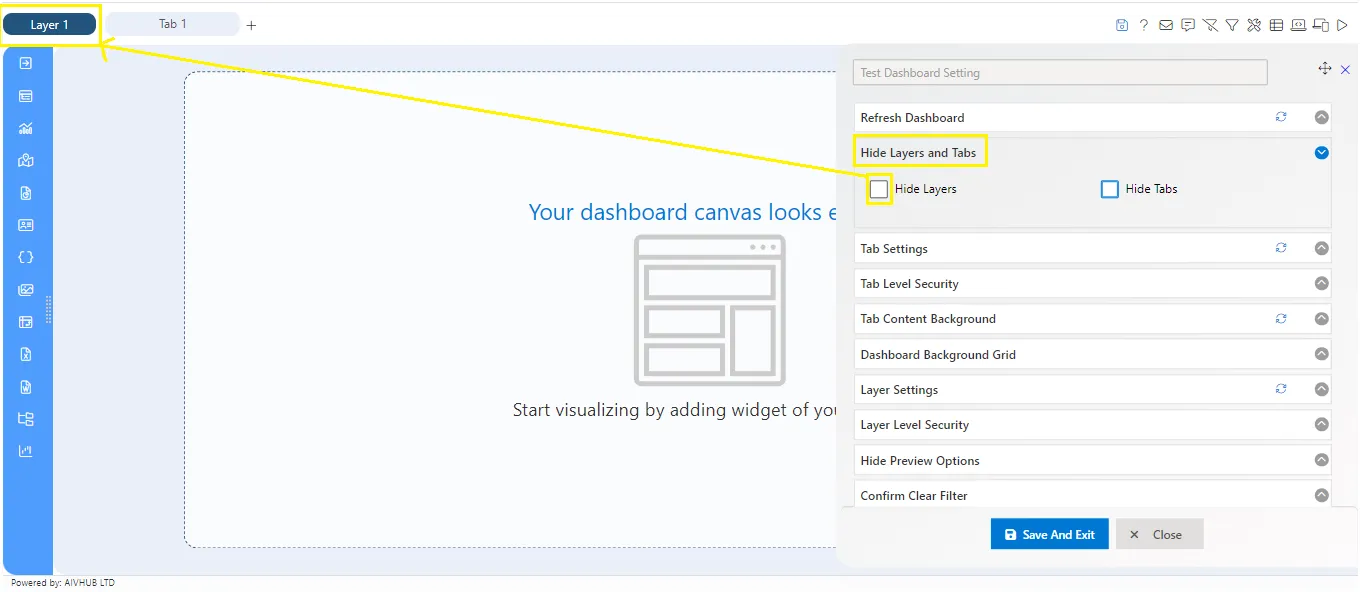Screen dimensions: 1360x592
Task: Expand the Hide Preview Options chevron
Action: (1322, 460)
